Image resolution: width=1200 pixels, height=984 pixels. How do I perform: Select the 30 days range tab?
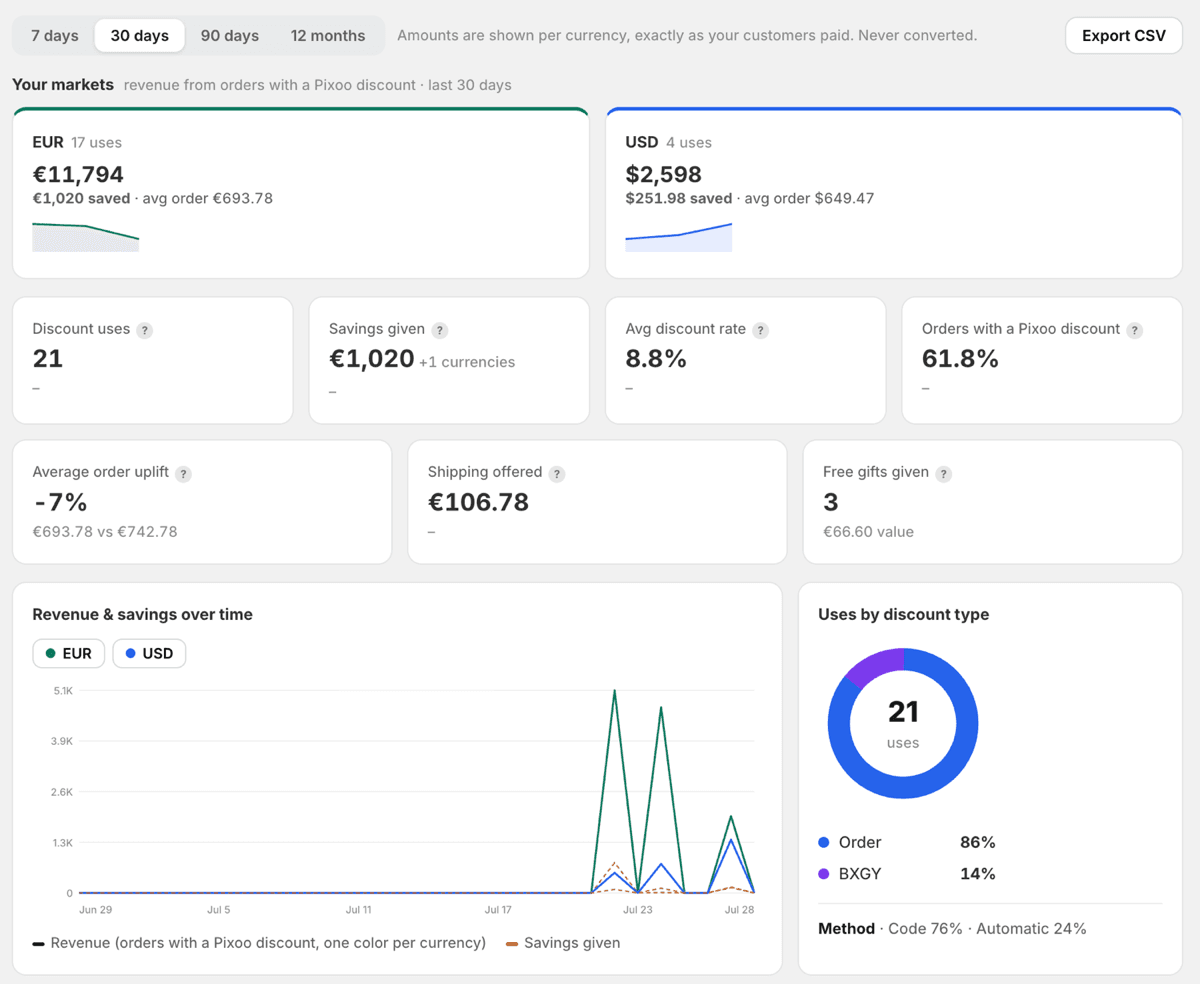(140, 35)
